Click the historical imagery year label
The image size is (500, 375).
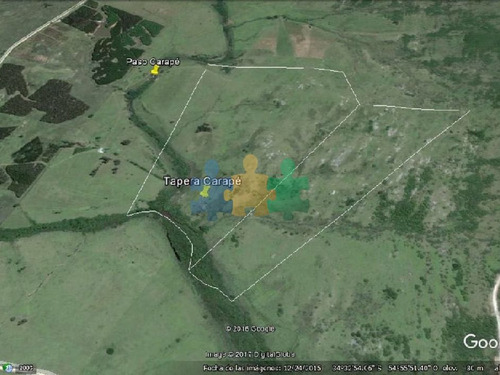coord(25,368)
